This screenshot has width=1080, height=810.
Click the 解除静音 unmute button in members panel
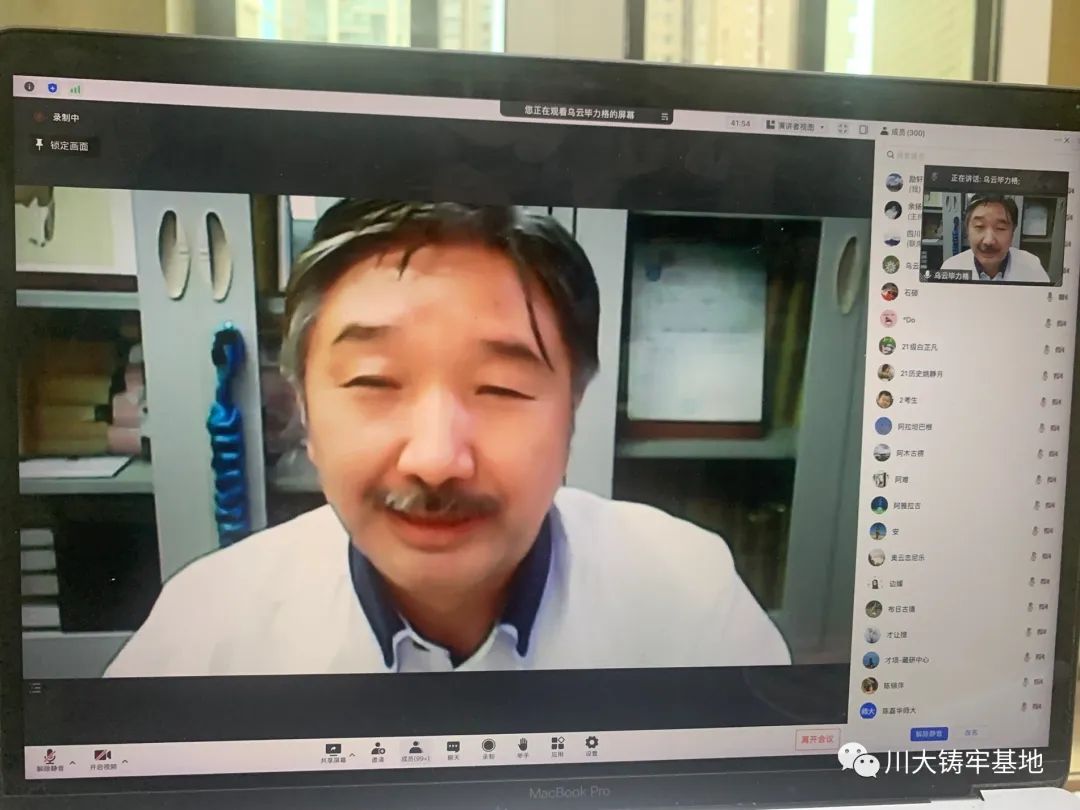(x=928, y=734)
